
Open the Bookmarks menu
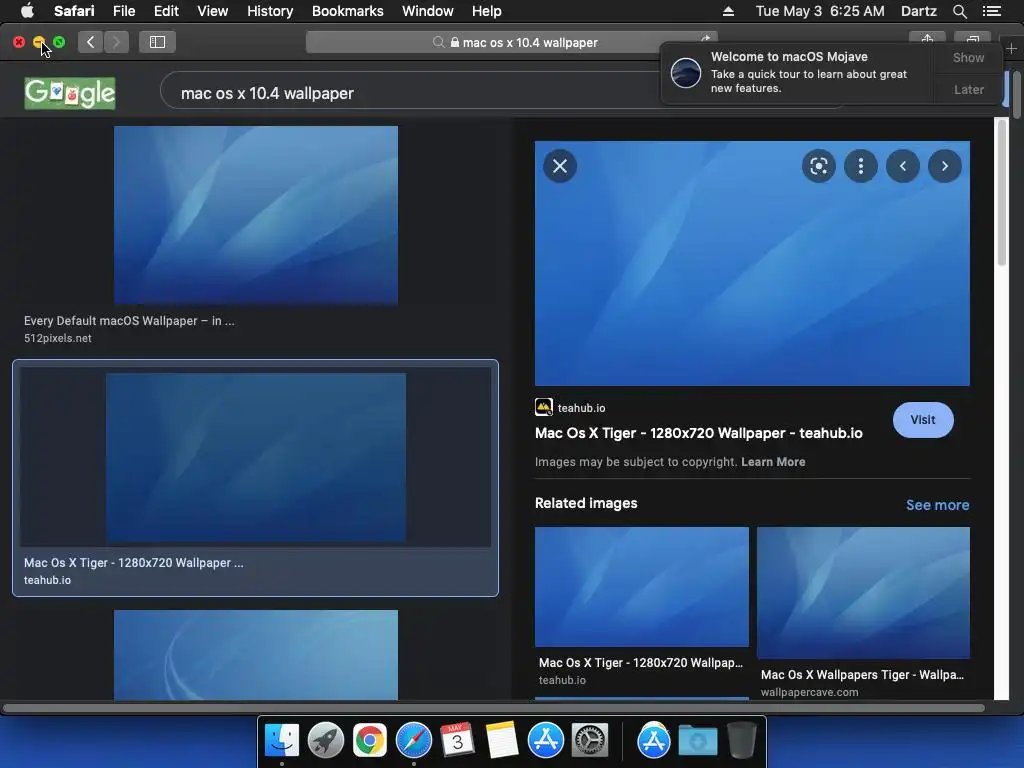pos(347,11)
